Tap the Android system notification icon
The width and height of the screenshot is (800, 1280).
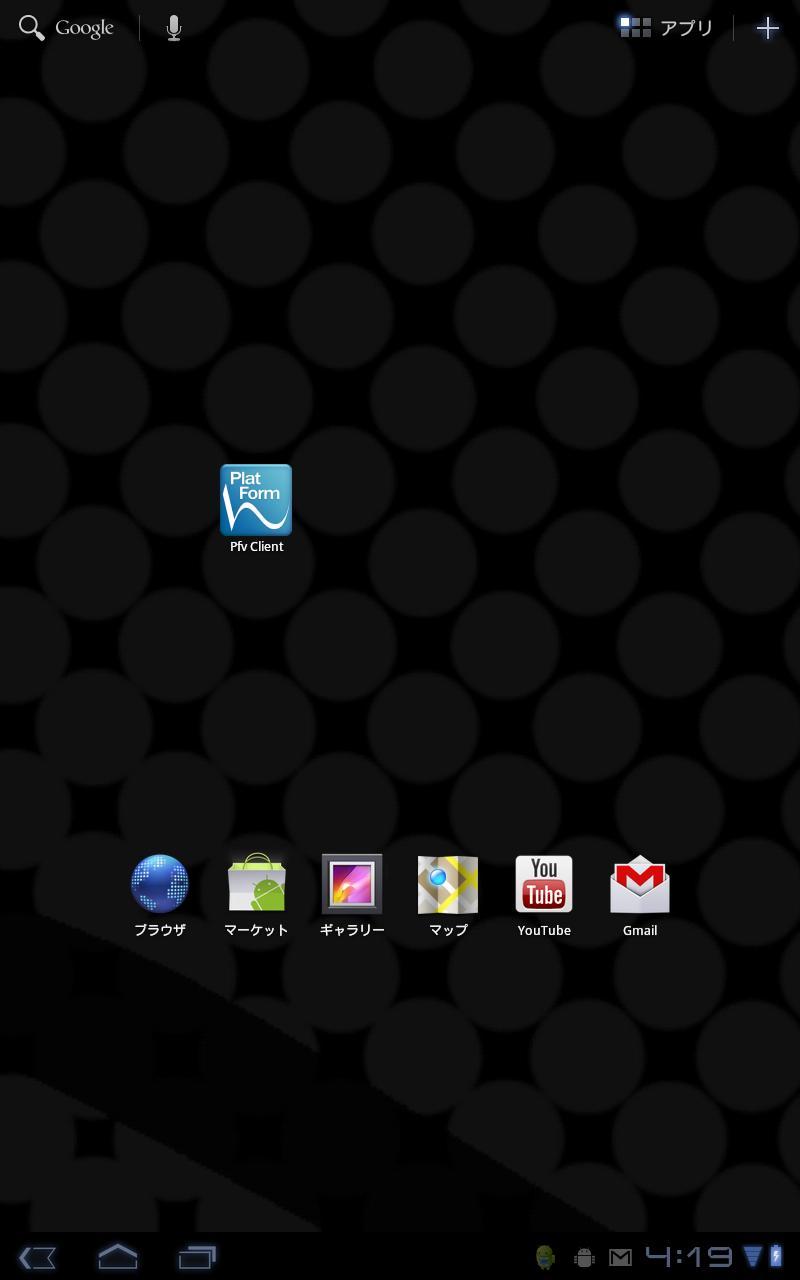pyautogui.click(x=546, y=1257)
